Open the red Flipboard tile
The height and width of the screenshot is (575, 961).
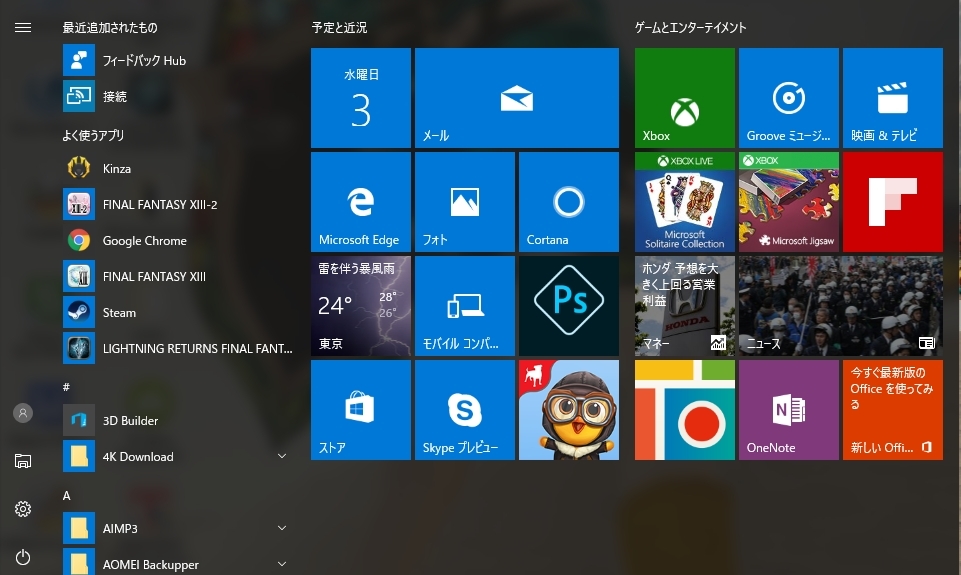coord(892,202)
